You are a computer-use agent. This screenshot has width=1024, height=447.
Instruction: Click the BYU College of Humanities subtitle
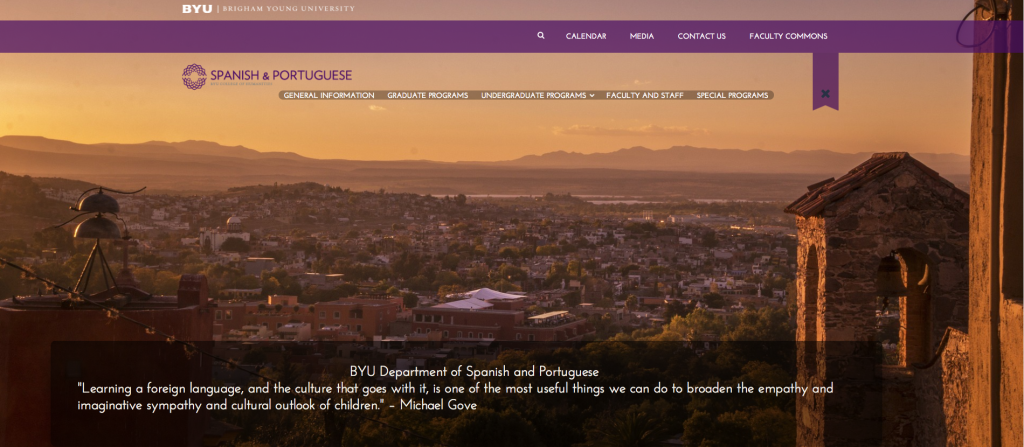(x=250, y=85)
